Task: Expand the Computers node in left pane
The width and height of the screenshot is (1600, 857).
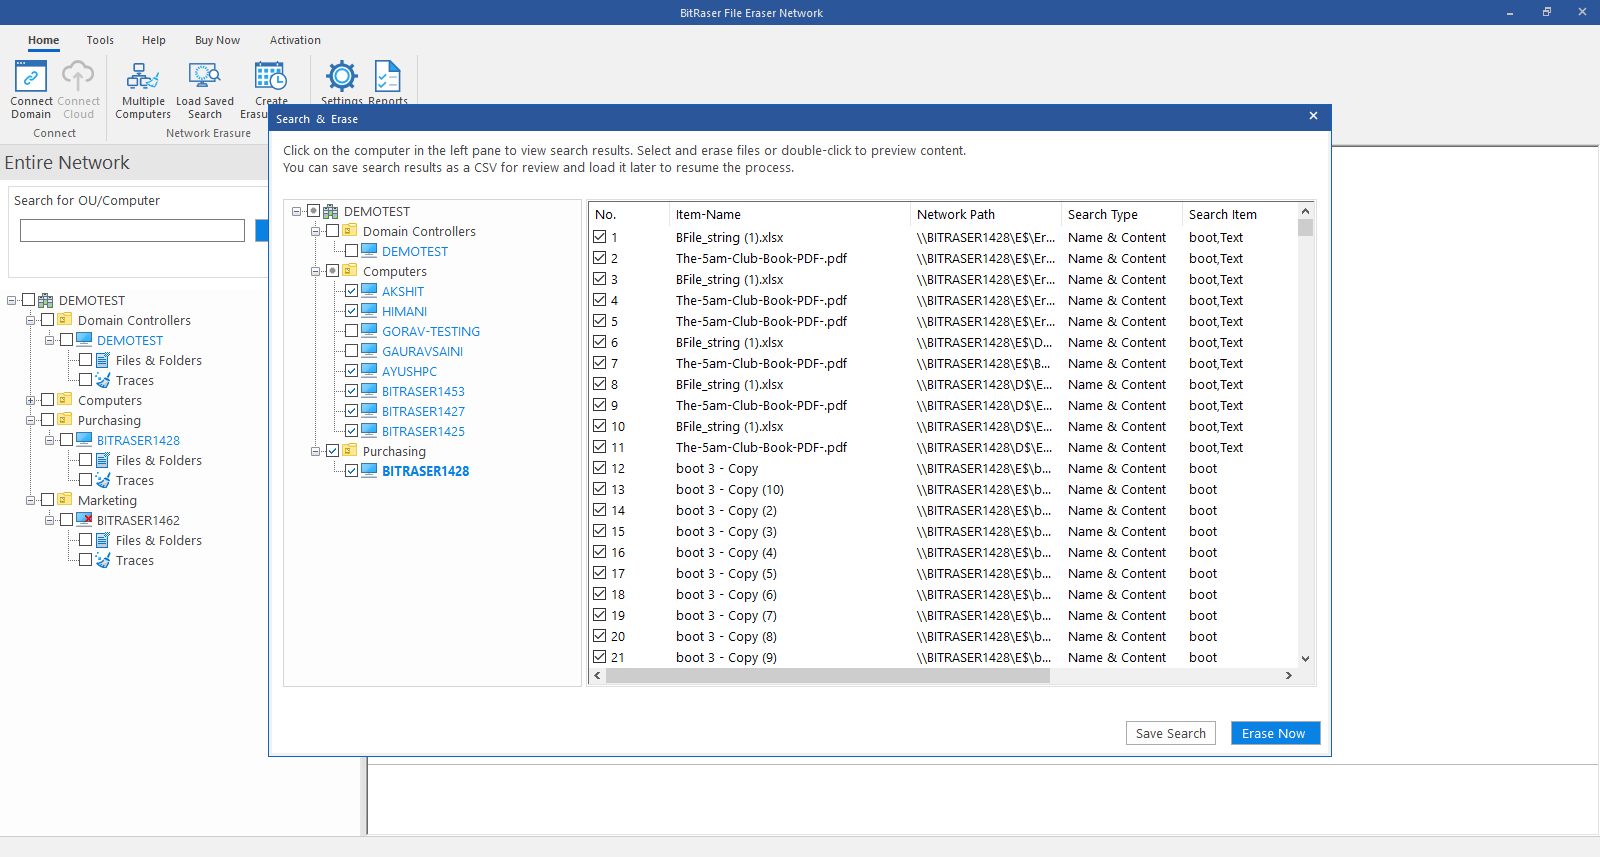Action: point(31,400)
